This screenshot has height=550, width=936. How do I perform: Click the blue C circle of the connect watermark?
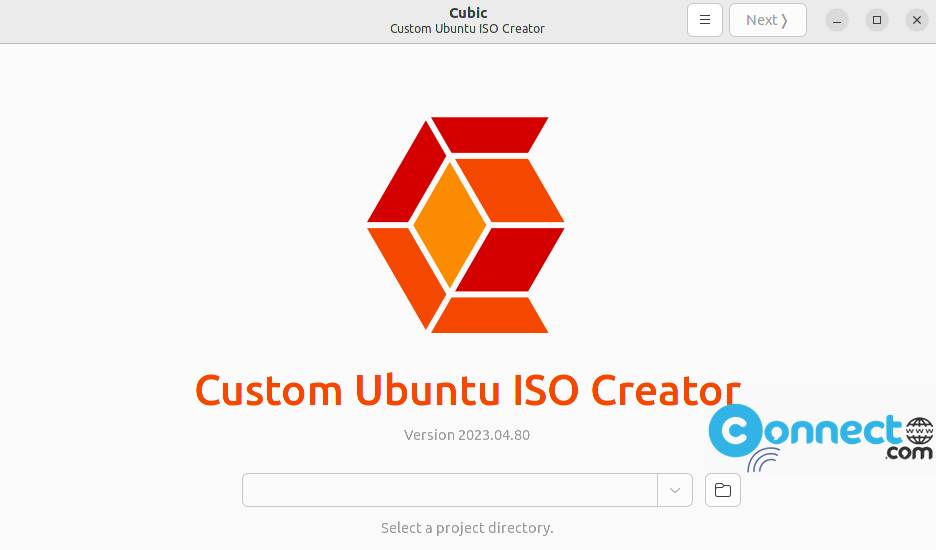point(735,431)
